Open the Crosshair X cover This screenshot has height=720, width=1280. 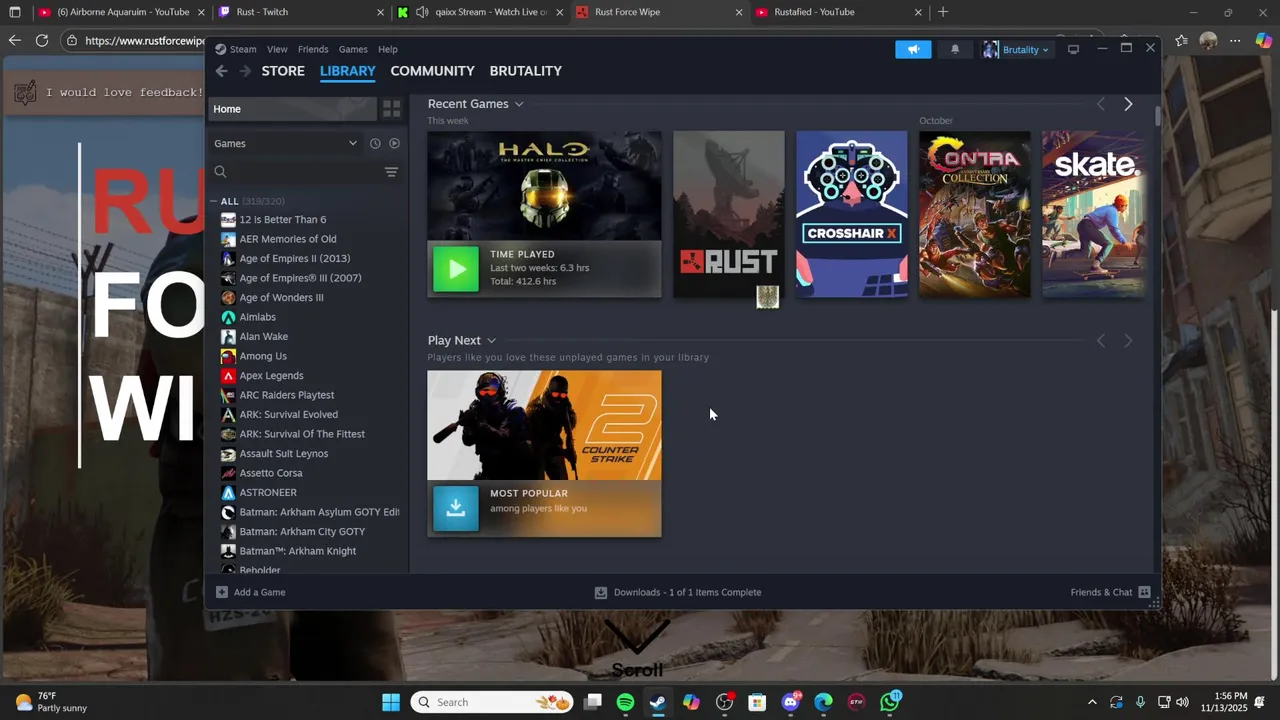pyautogui.click(x=852, y=214)
